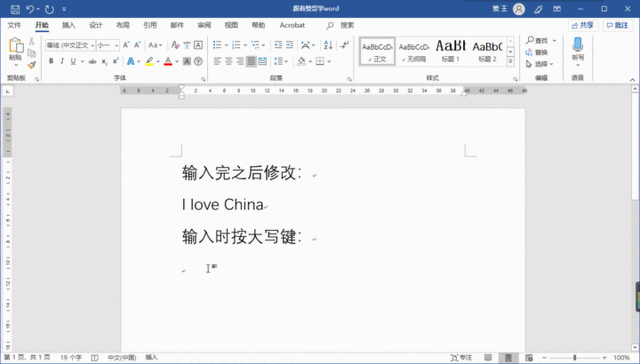Toggle superscript formatting
The height and width of the screenshot is (364, 640).
pos(116,61)
